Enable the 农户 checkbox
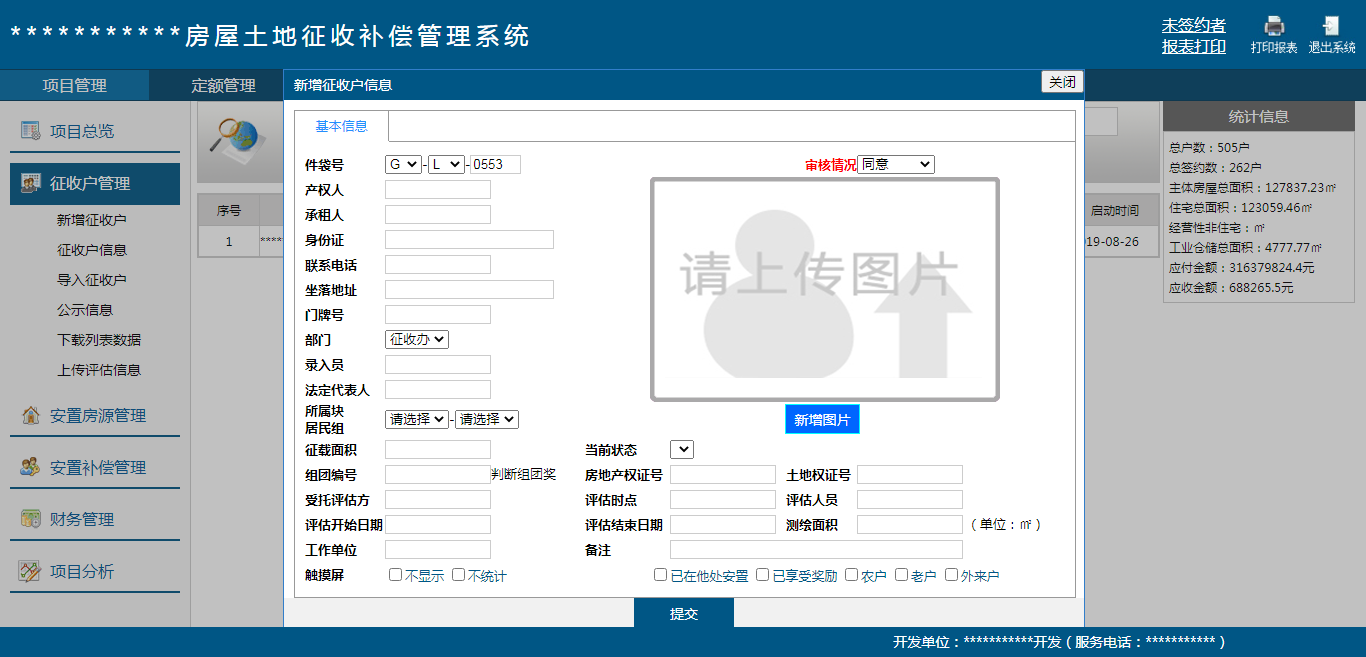 click(851, 574)
